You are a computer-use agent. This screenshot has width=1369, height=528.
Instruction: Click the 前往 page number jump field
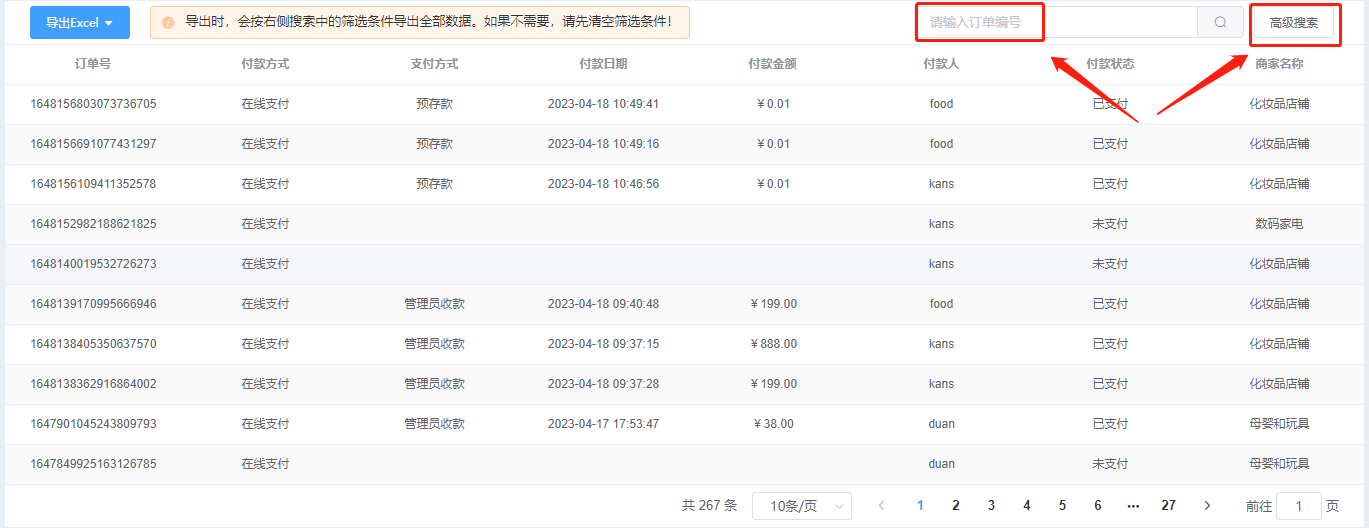1299,506
